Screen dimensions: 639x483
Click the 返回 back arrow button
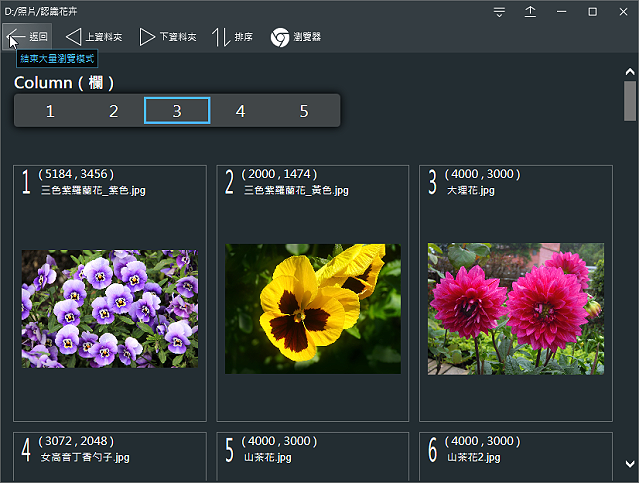point(27,37)
